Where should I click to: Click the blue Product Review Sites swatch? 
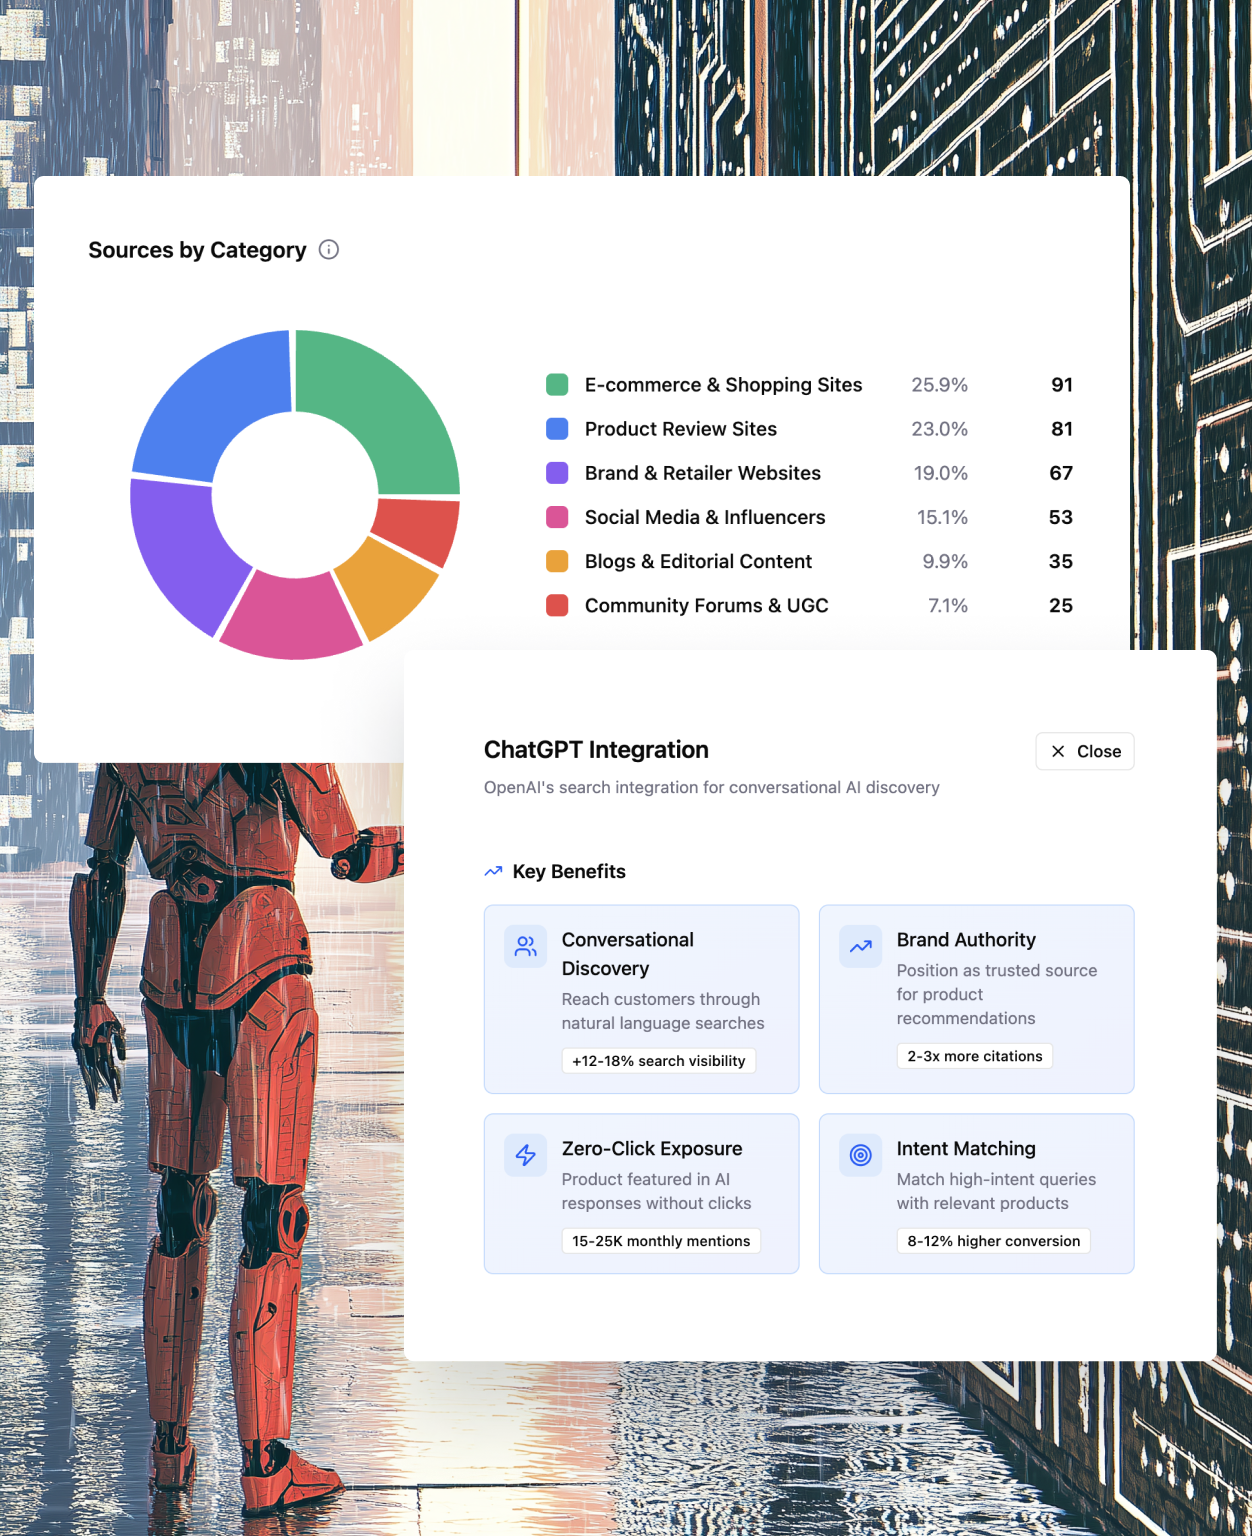tap(557, 429)
